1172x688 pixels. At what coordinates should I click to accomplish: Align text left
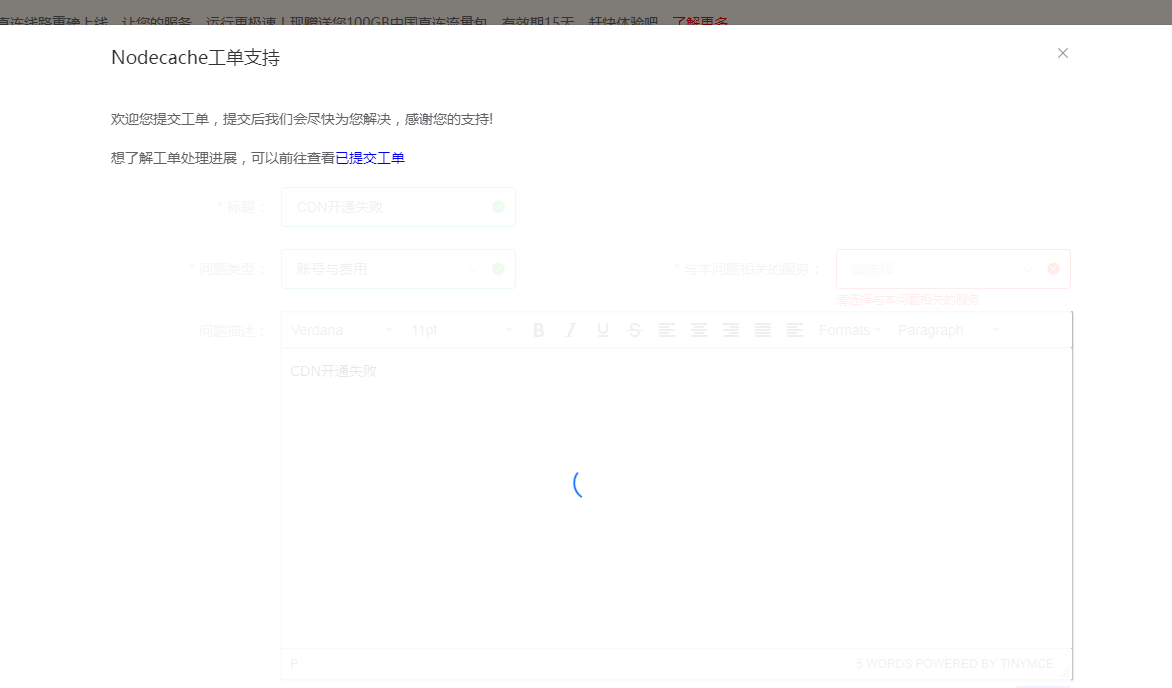tap(667, 331)
